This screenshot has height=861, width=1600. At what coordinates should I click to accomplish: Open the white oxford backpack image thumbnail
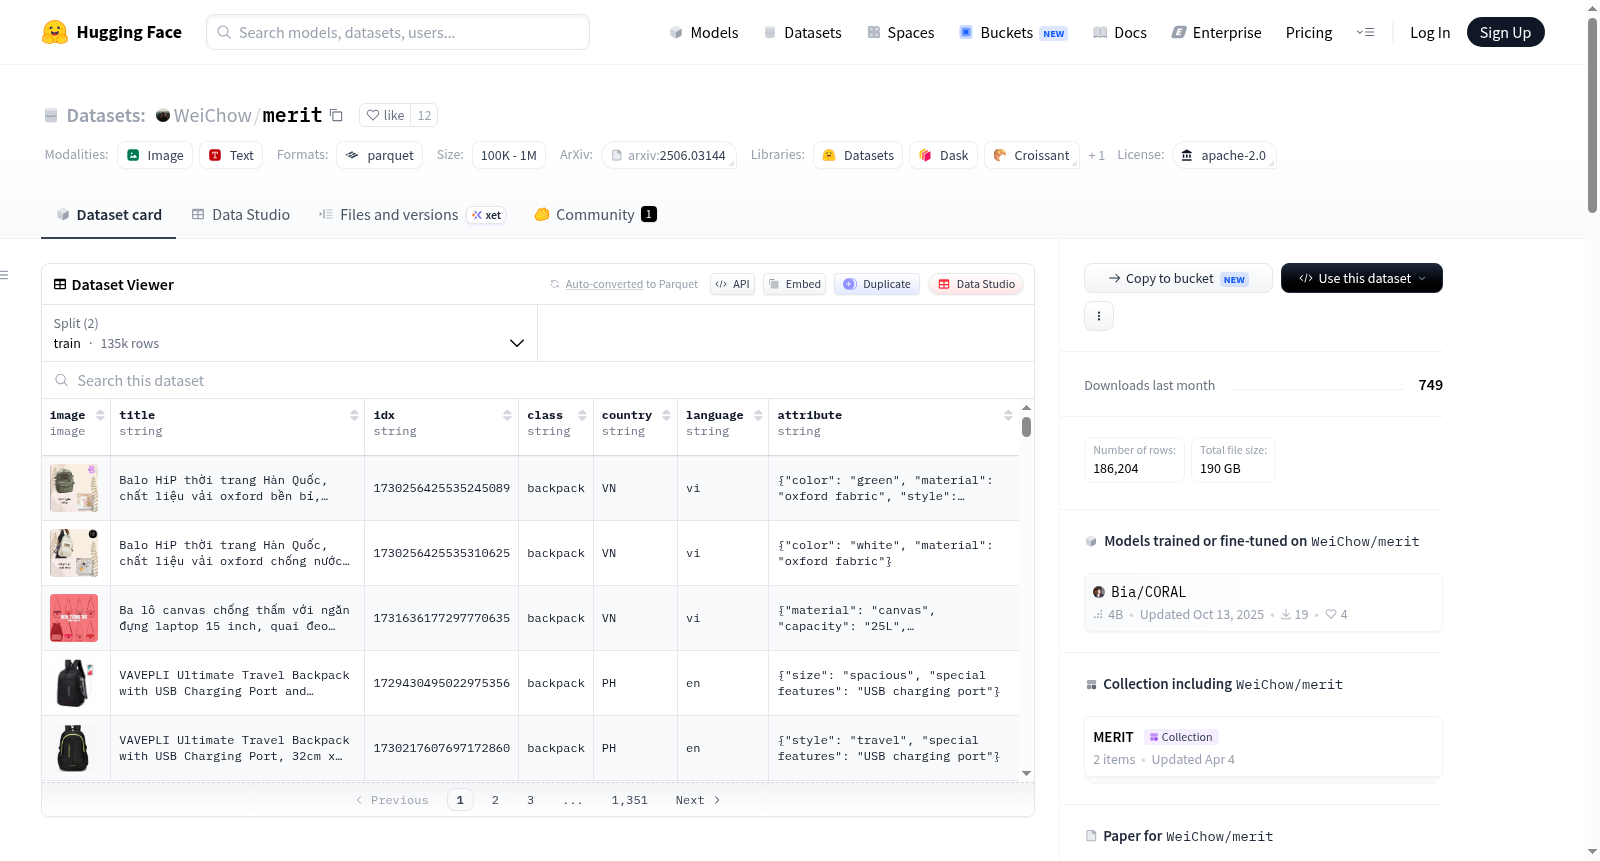point(74,553)
